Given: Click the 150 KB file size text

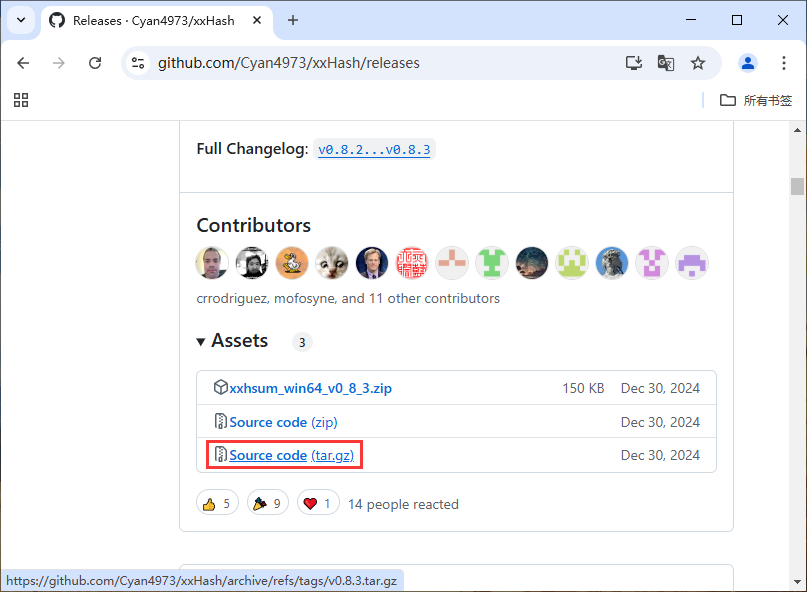Looking at the screenshot, I should 583,388.
